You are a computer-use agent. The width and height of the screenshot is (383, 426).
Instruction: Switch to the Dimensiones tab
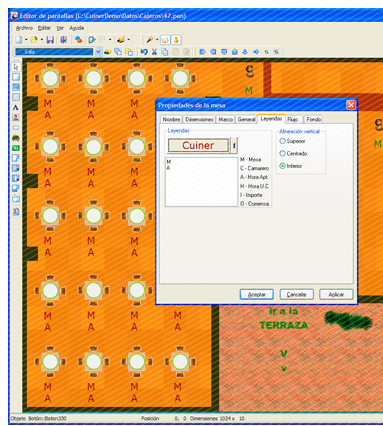[x=199, y=119]
